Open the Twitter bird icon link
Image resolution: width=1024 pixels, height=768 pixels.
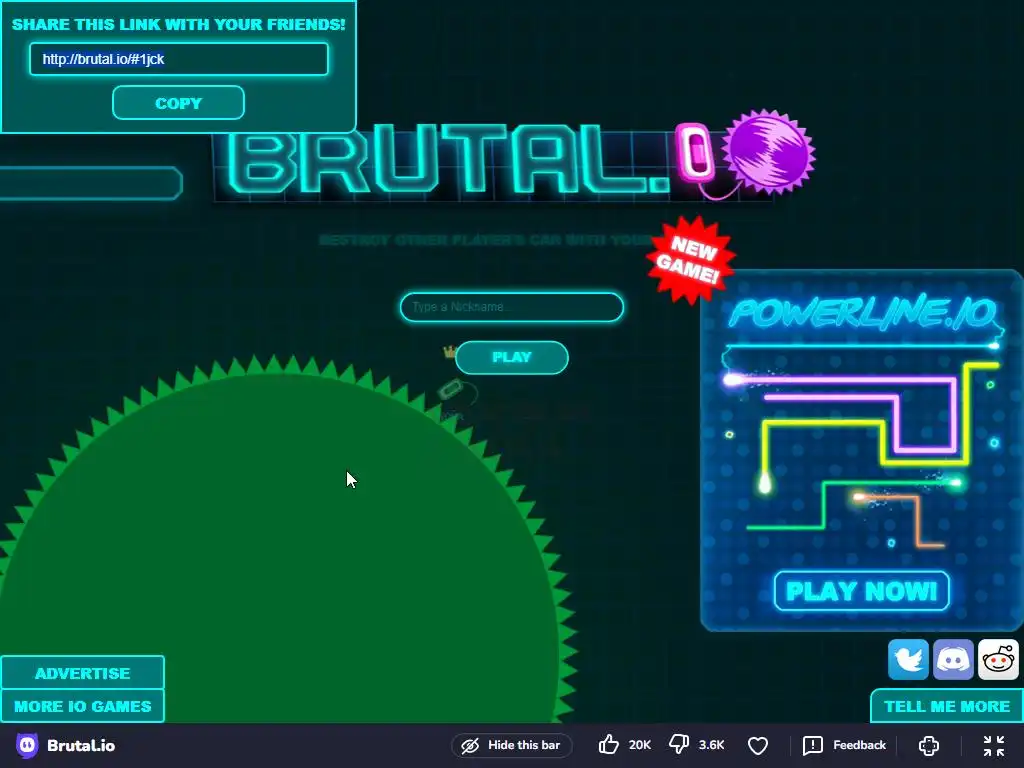point(908,660)
